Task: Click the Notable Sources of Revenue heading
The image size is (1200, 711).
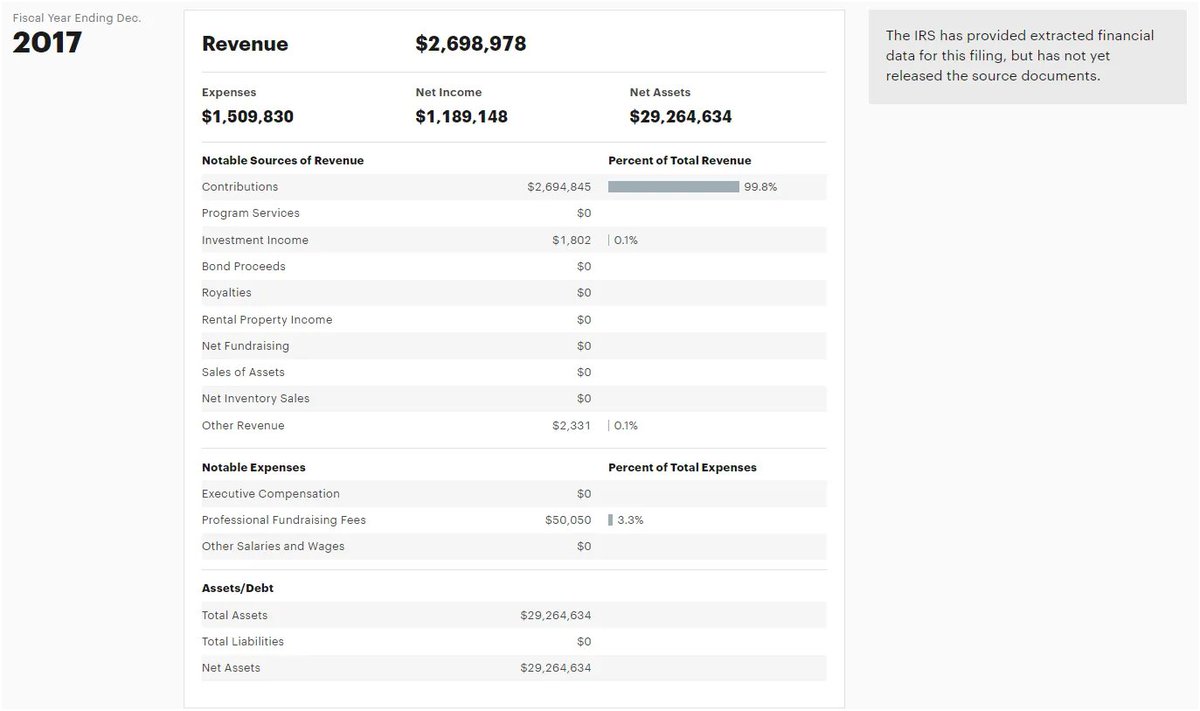Action: coord(282,161)
